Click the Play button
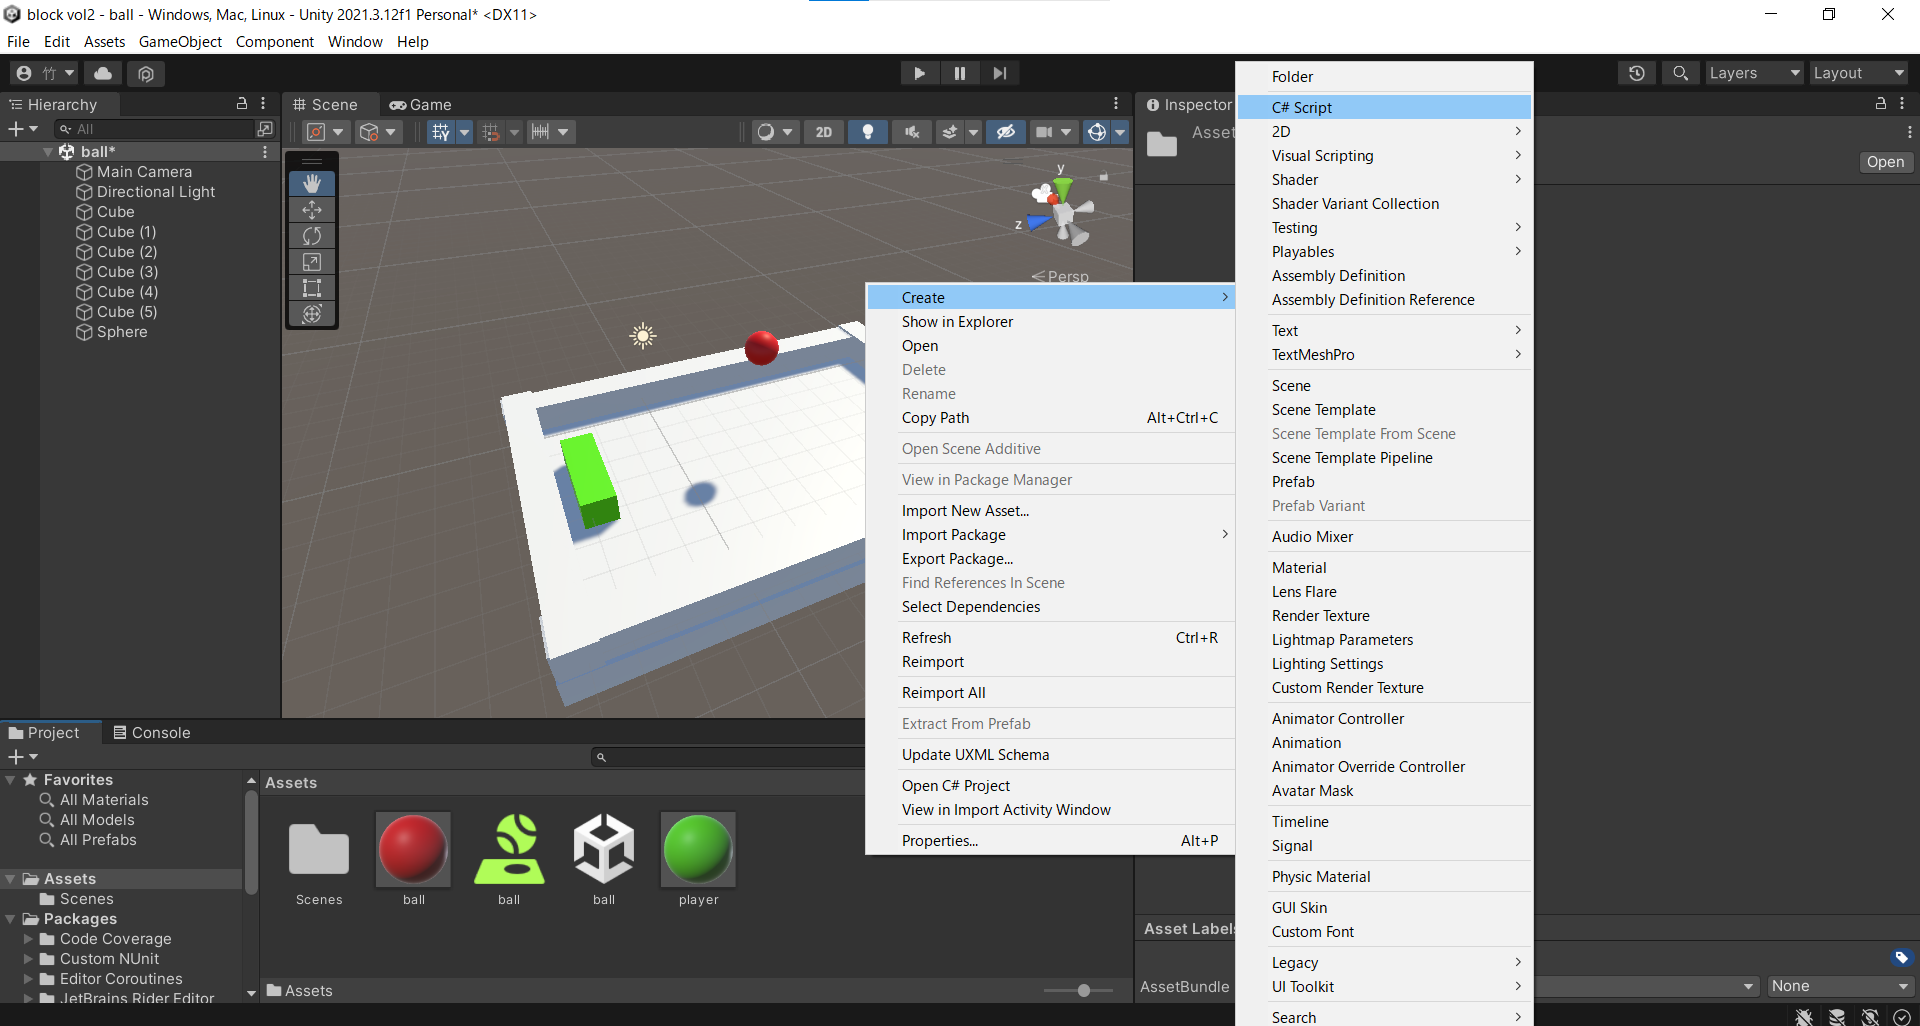This screenshot has height=1026, width=1920. pyautogui.click(x=919, y=73)
